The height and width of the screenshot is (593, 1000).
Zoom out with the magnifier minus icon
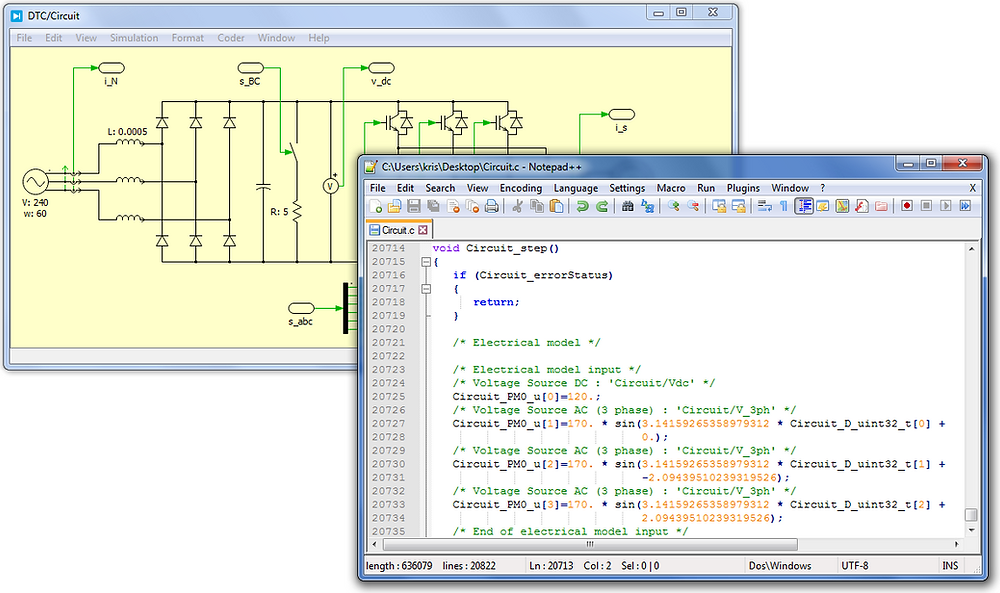click(693, 206)
